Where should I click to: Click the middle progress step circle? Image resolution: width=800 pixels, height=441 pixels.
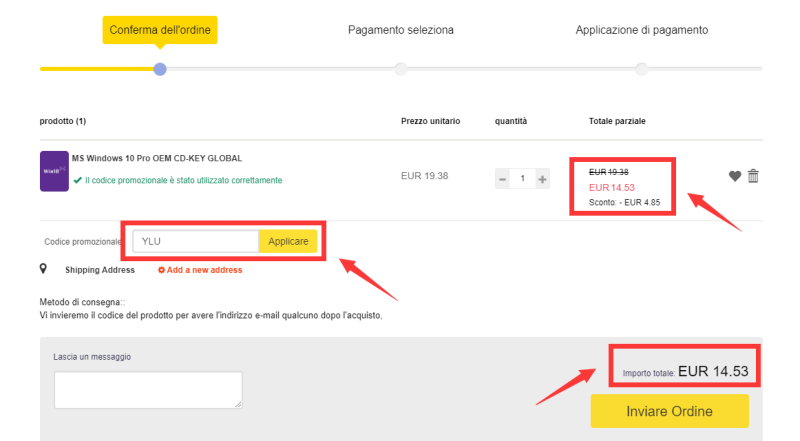pyautogui.click(x=401, y=69)
